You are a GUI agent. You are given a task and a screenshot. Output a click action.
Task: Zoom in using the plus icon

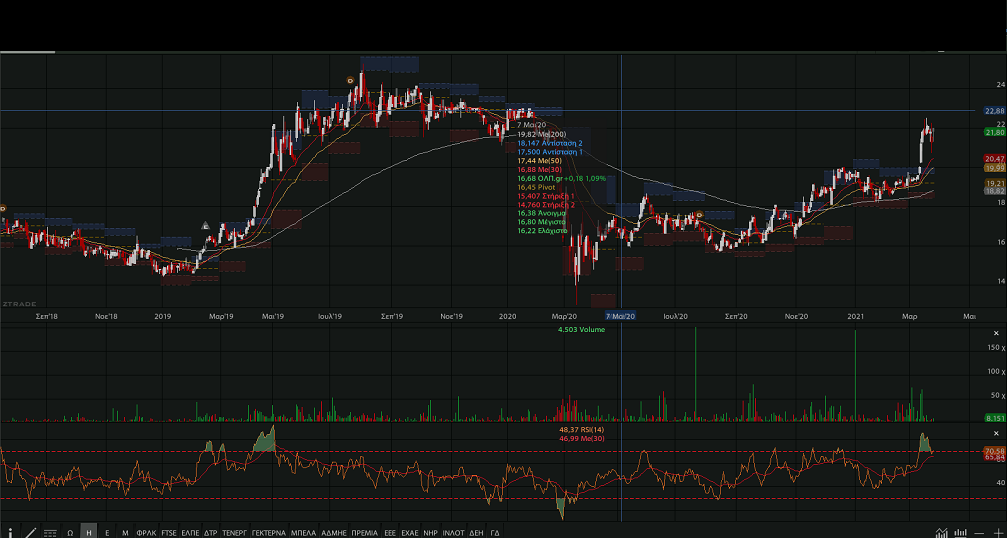tap(998, 532)
